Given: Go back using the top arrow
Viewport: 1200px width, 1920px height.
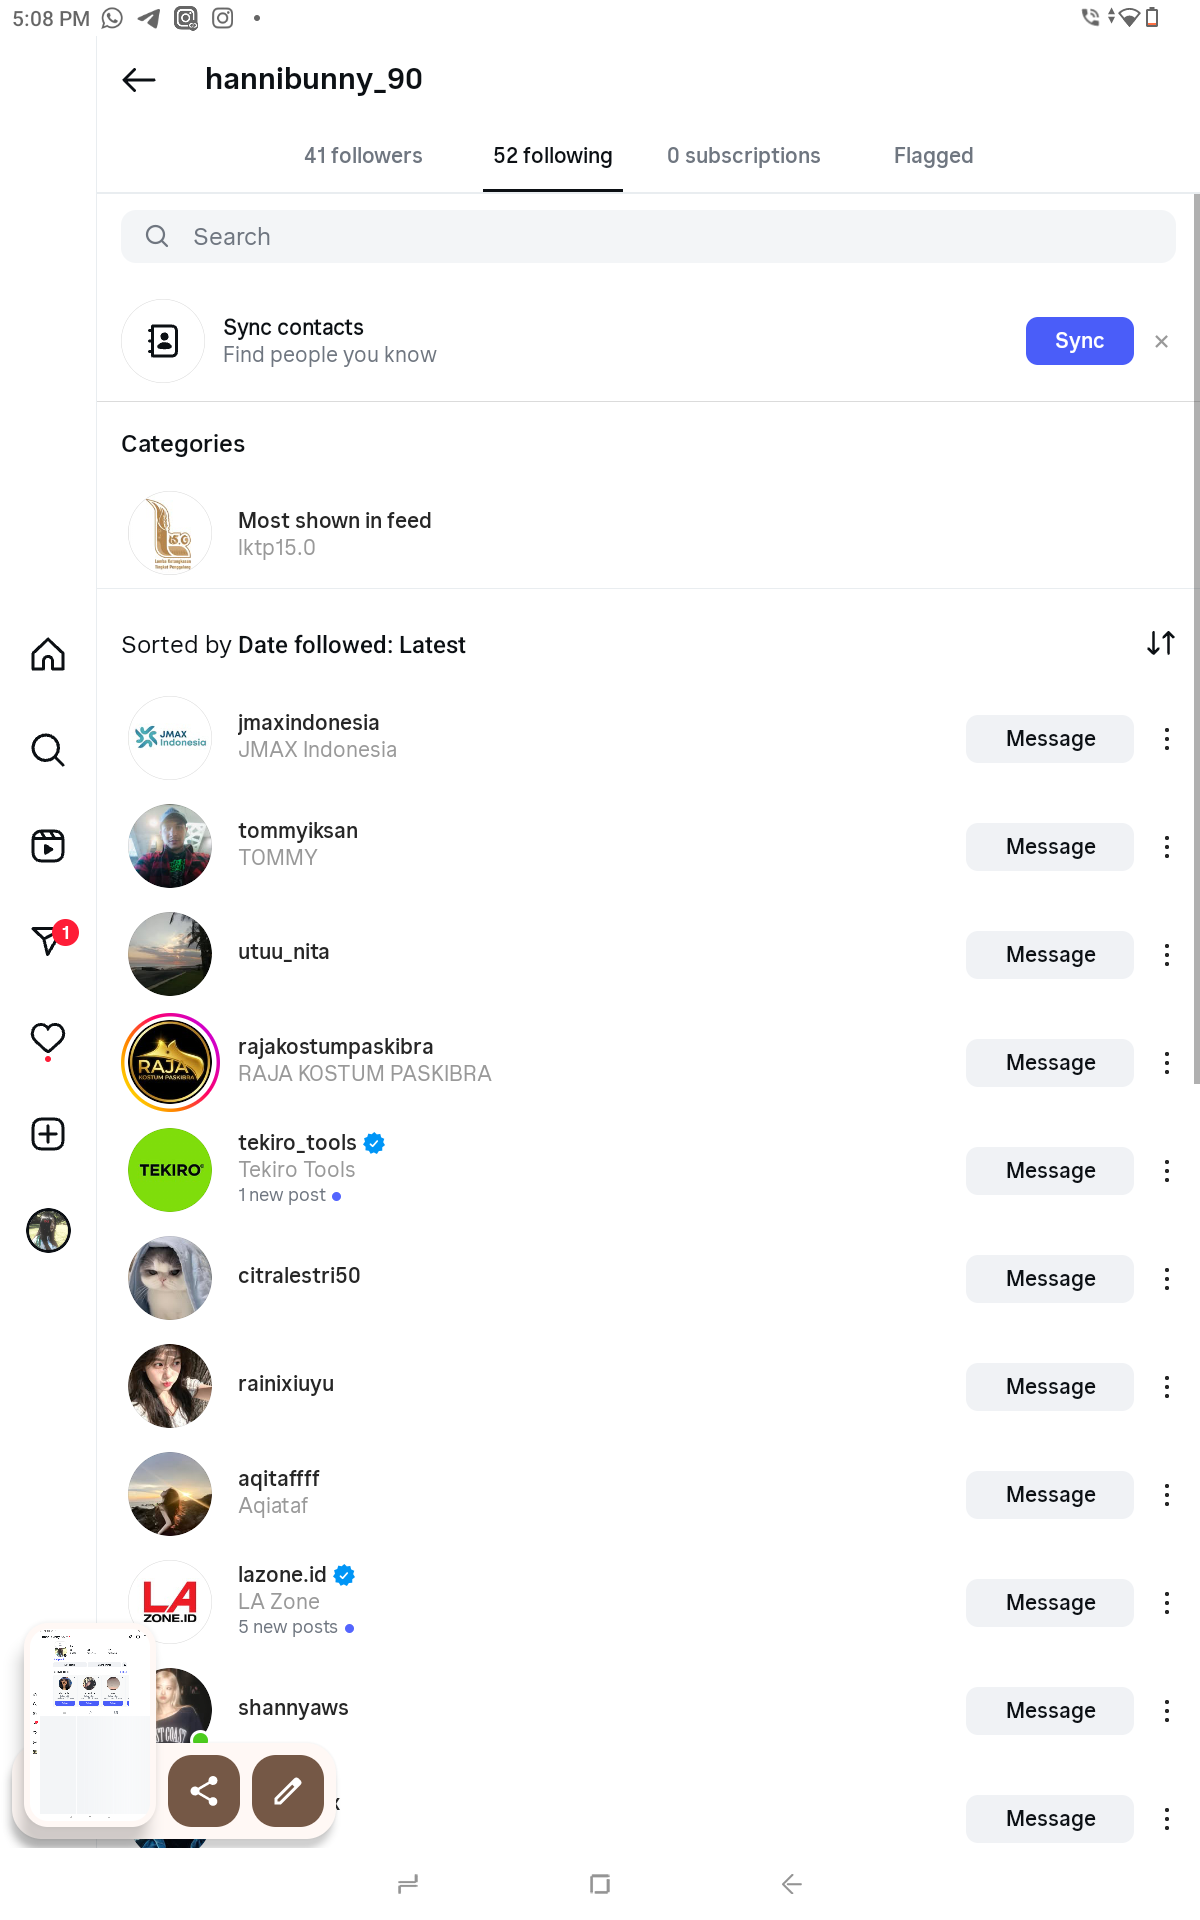Looking at the screenshot, I should pyautogui.click(x=139, y=80).
